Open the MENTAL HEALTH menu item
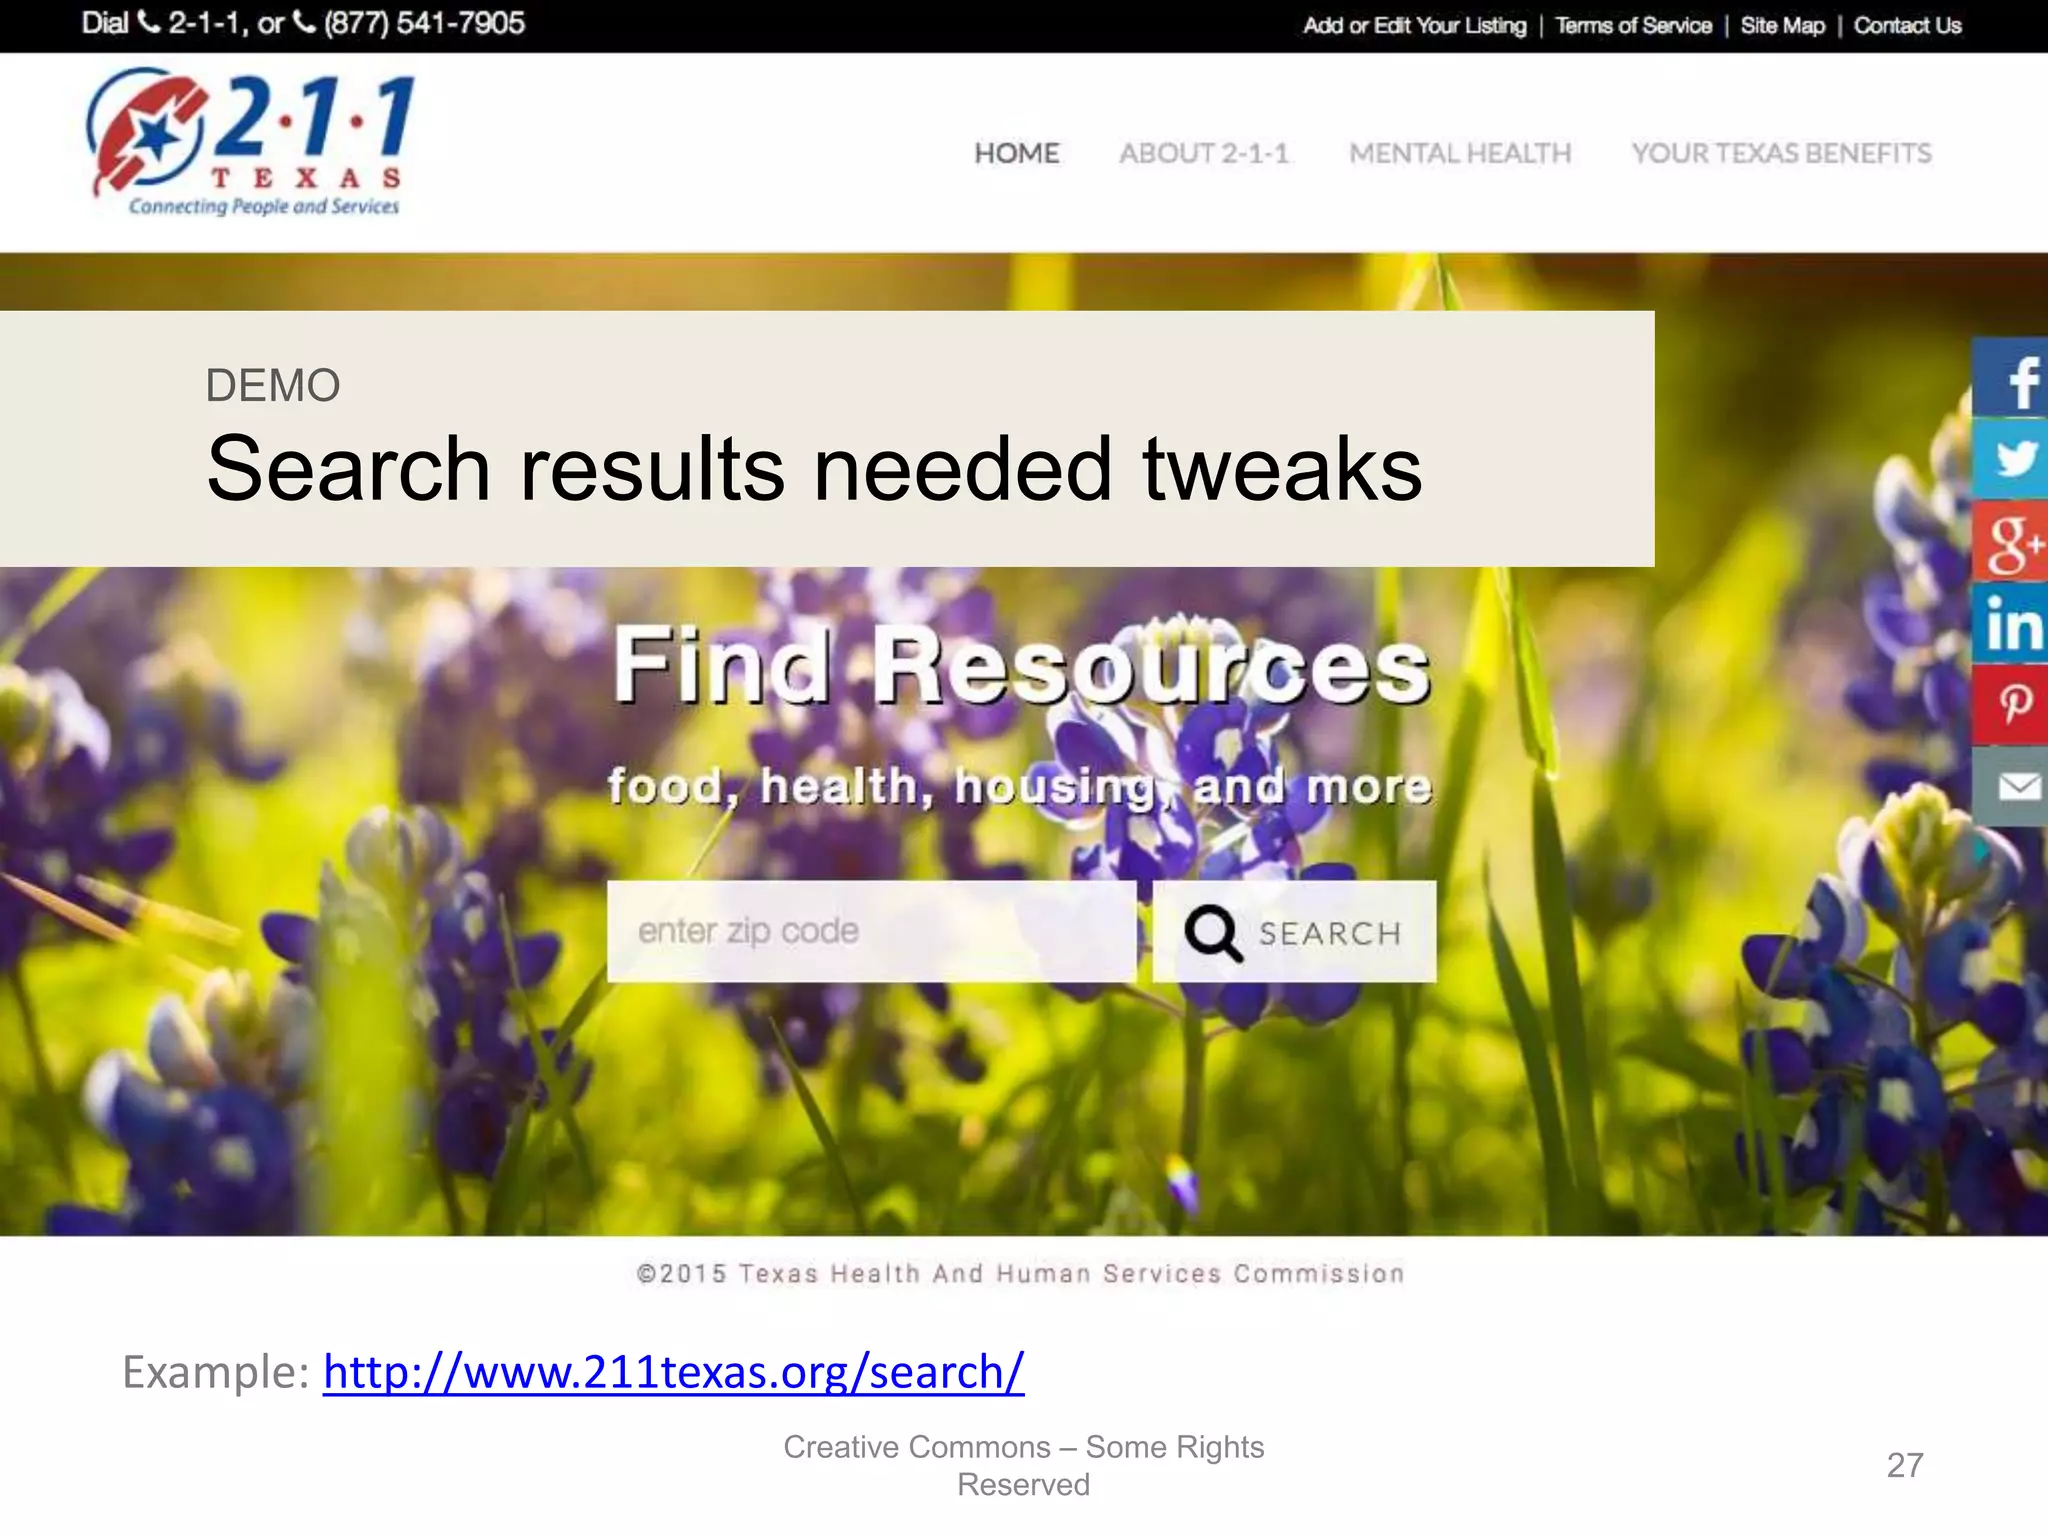Image resolution: width=2048 pixels, height=1536 pixels. (1460, 153)
